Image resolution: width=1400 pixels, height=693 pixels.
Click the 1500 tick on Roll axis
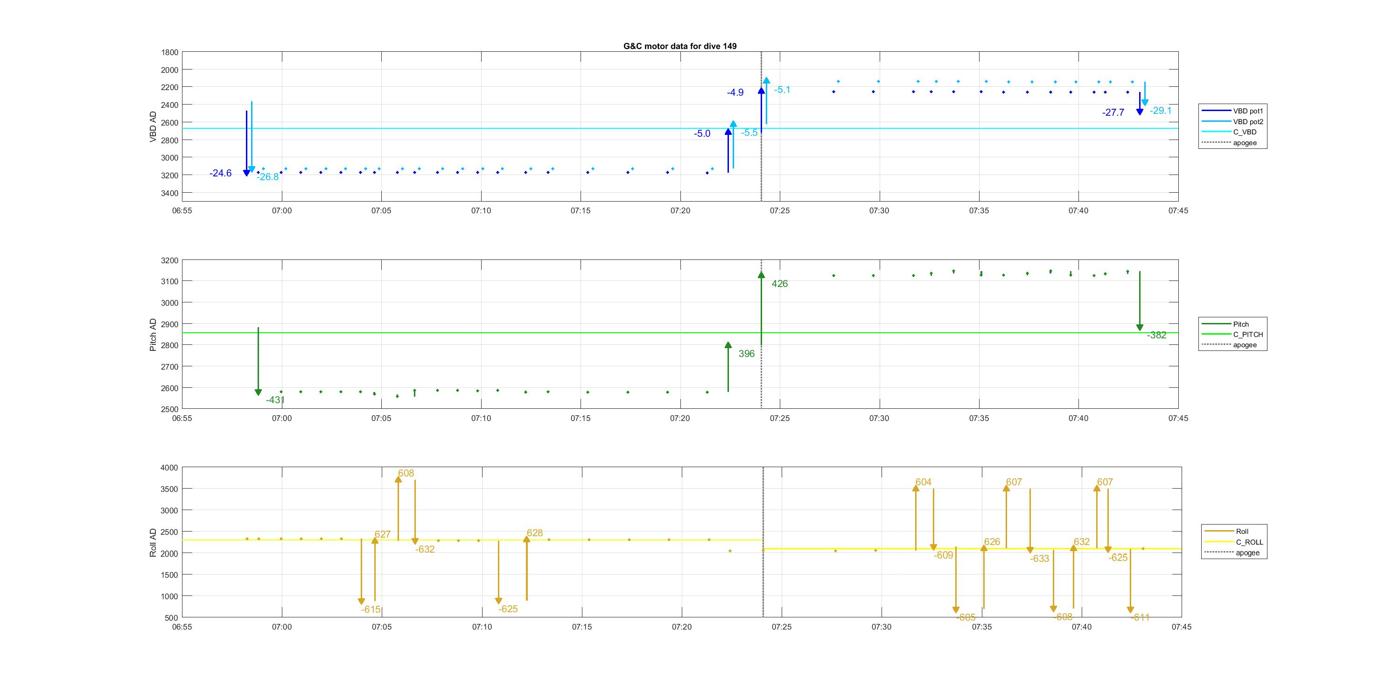point(171,574)
